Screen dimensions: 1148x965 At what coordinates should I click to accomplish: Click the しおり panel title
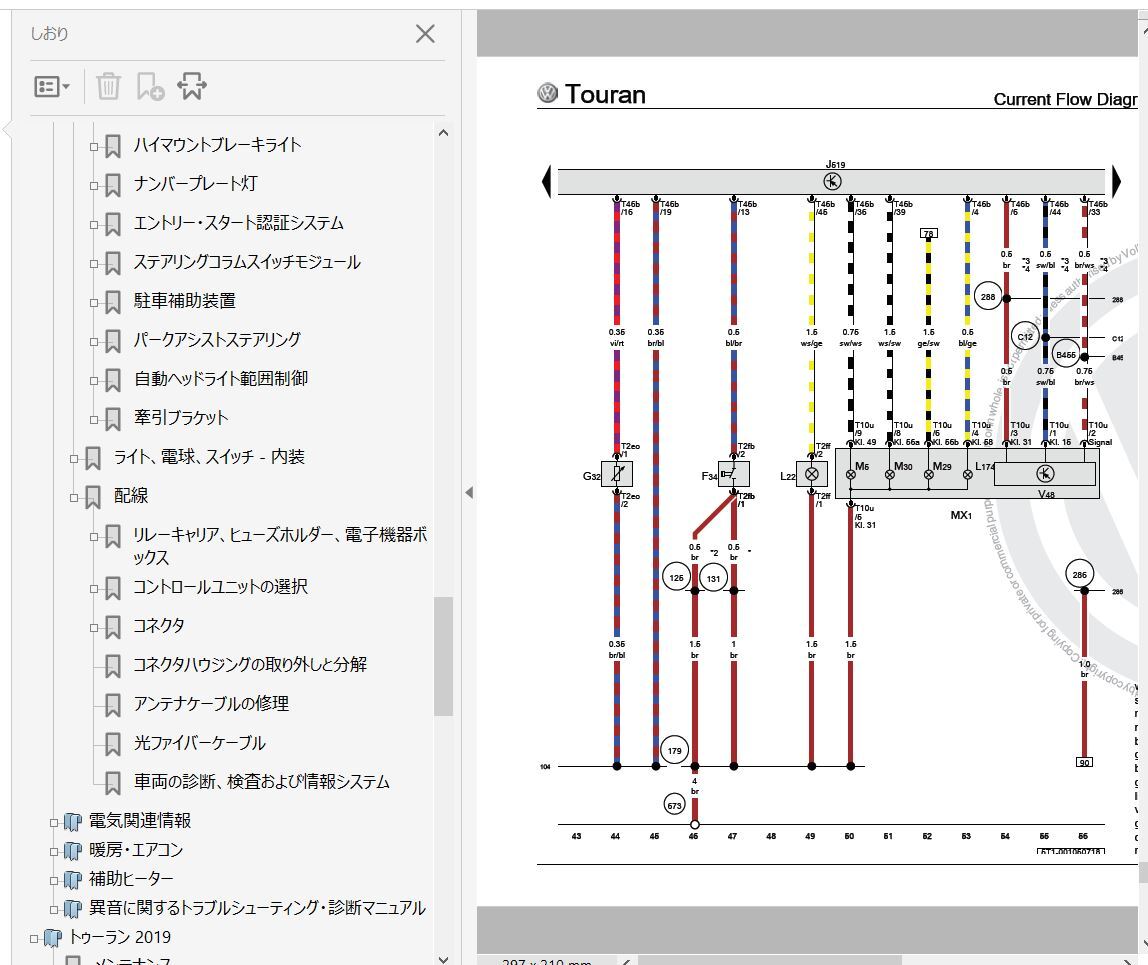pyautogui.click(x=49, y=34)
